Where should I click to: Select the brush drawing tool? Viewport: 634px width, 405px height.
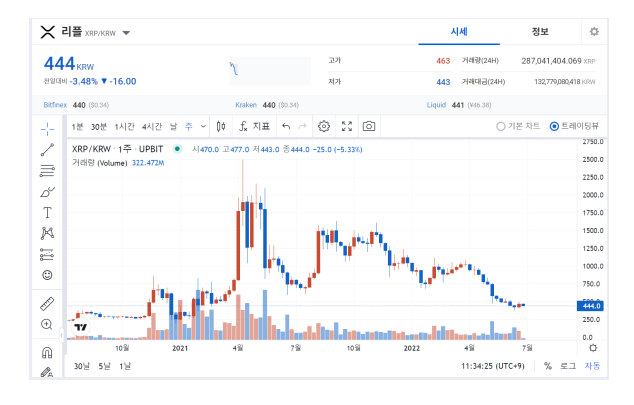[47, 192]
